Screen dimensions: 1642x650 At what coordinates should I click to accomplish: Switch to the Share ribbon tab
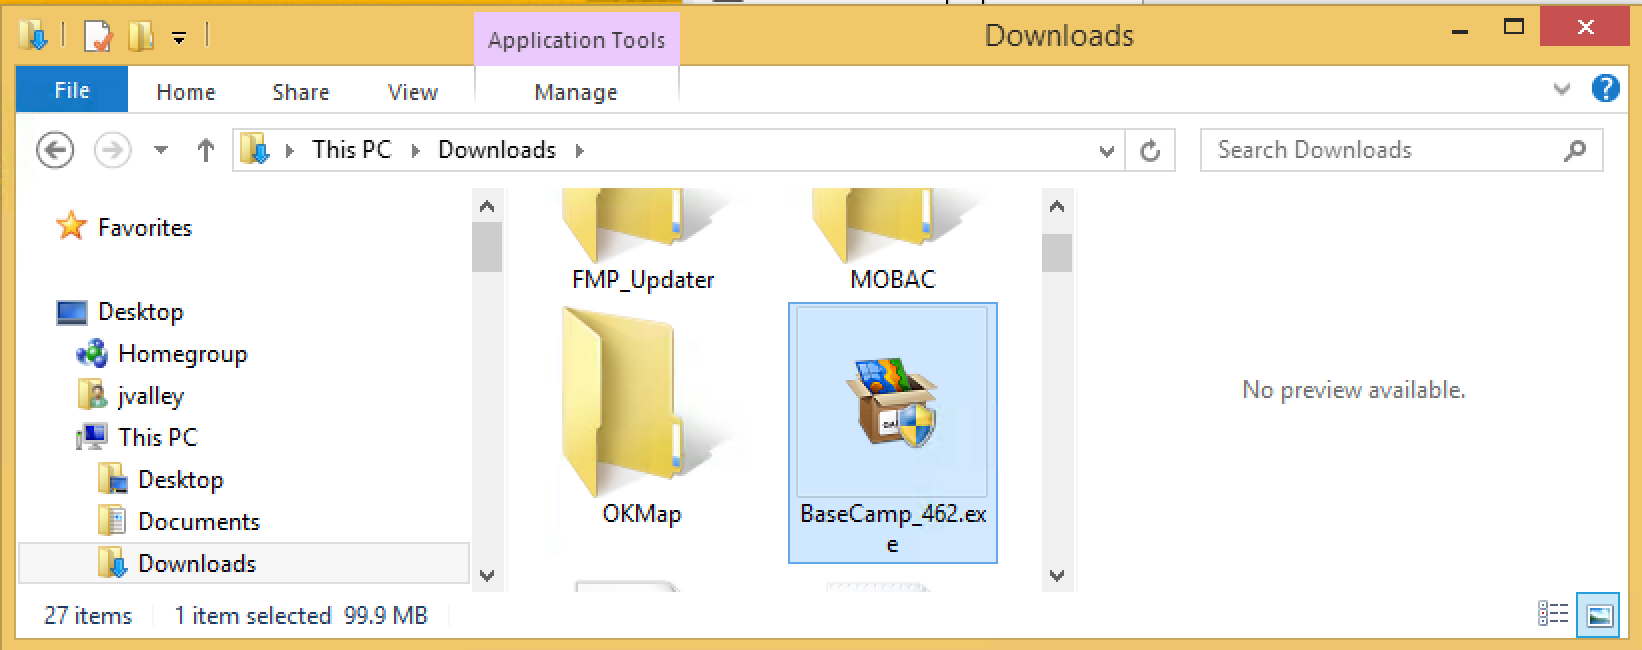click(x=301, y=92)
